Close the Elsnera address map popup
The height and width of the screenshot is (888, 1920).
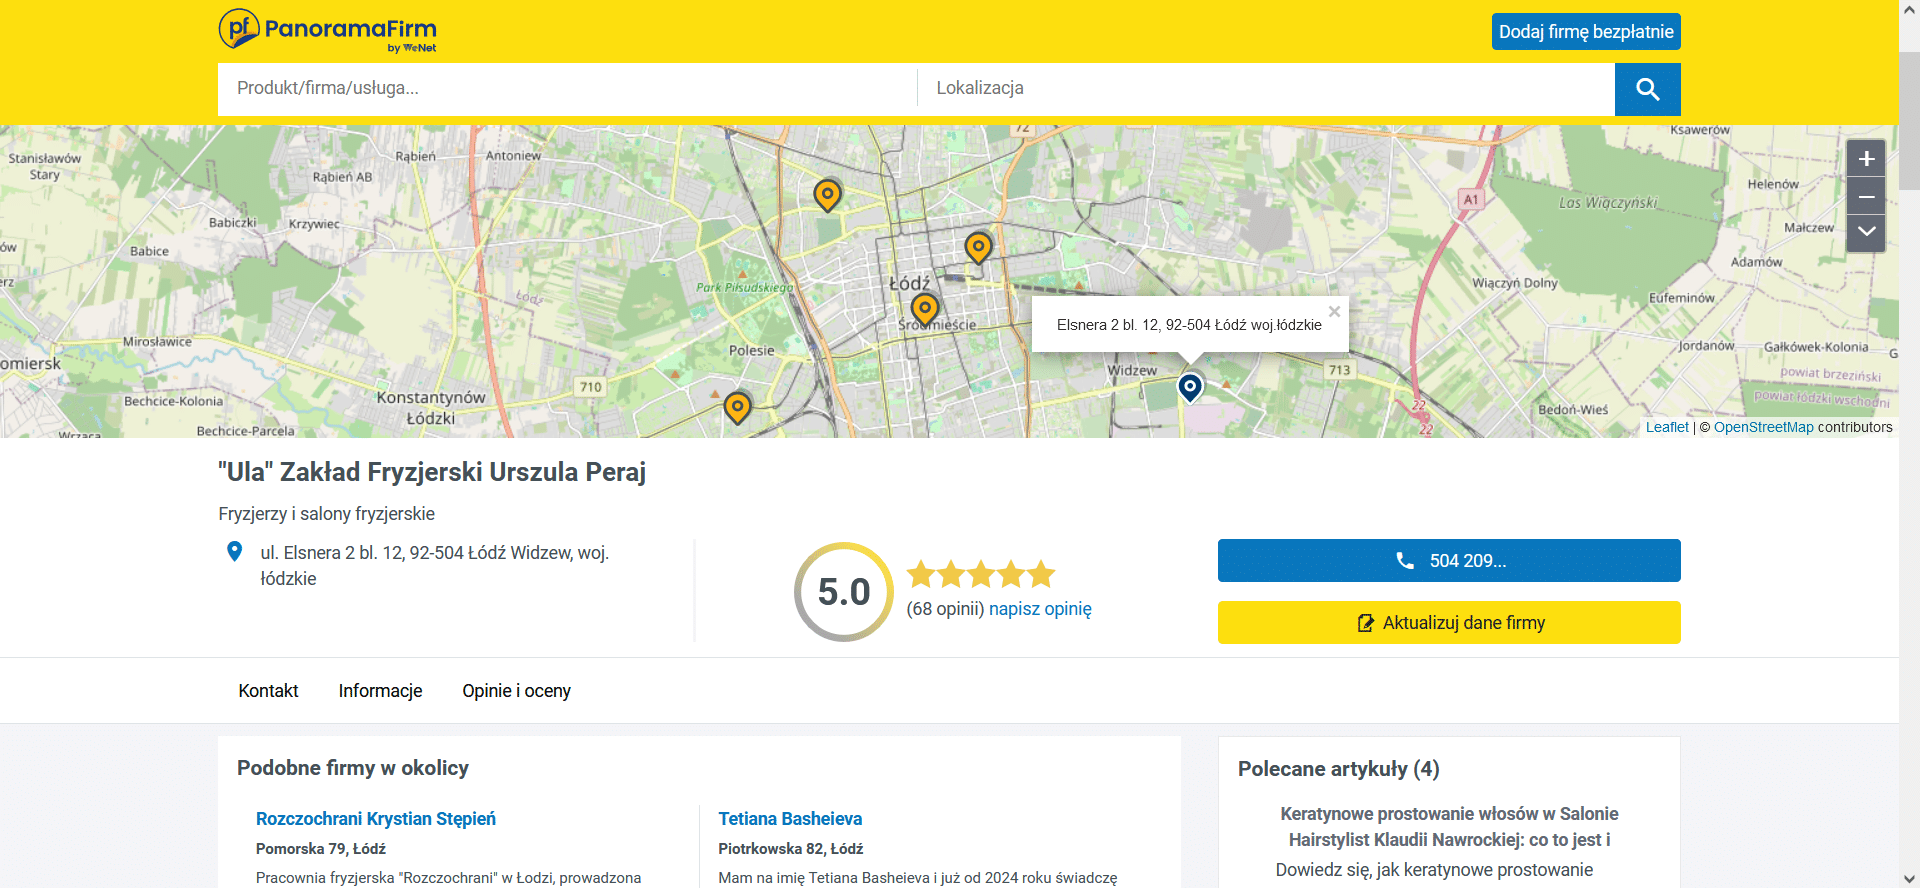click(x=1333, y=312)
